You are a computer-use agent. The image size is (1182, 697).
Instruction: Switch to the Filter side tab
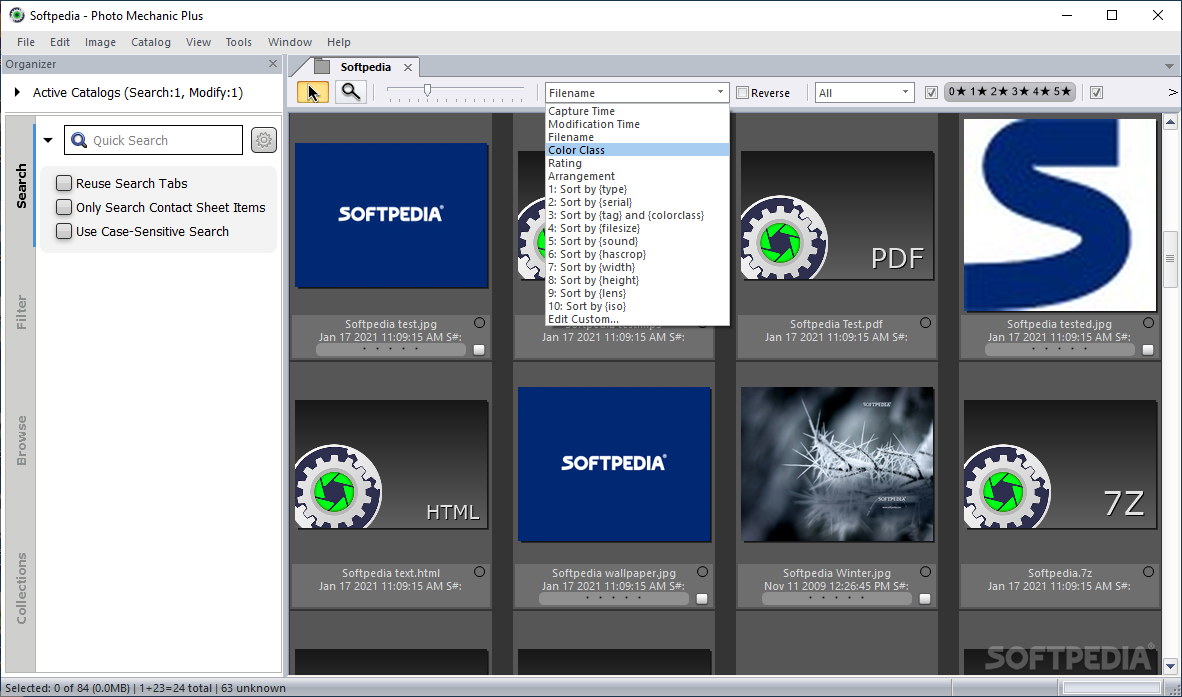[x=21, y=312]
